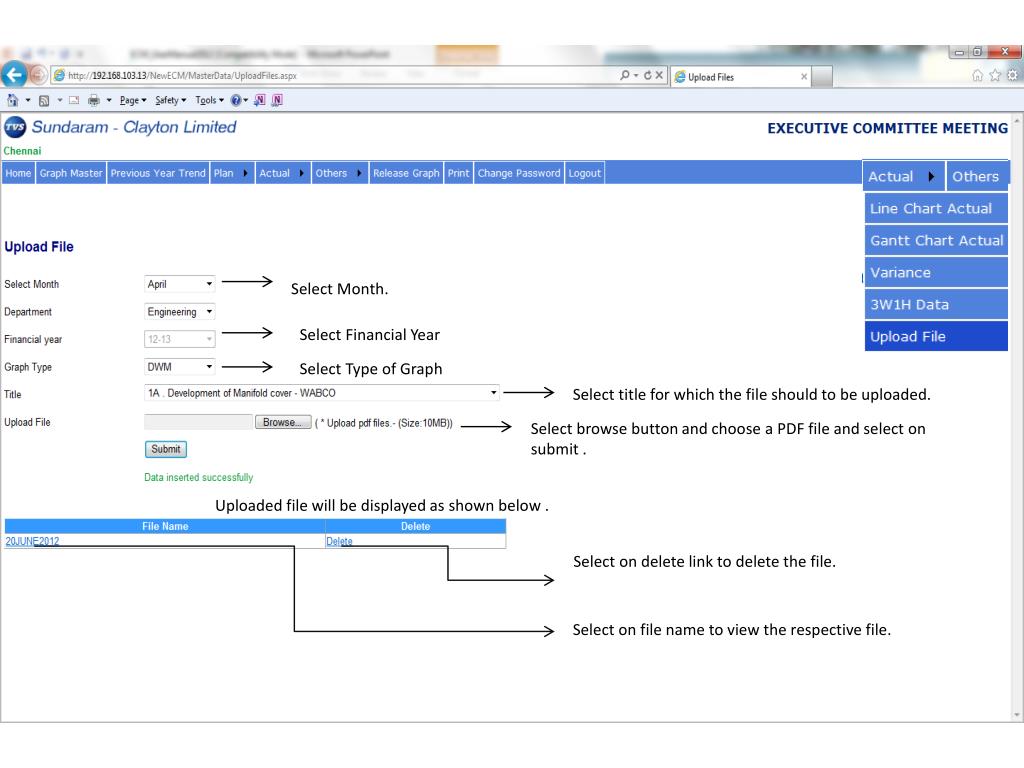
Task: Click the browser Home house icon at top right
Action: (978, 76)
